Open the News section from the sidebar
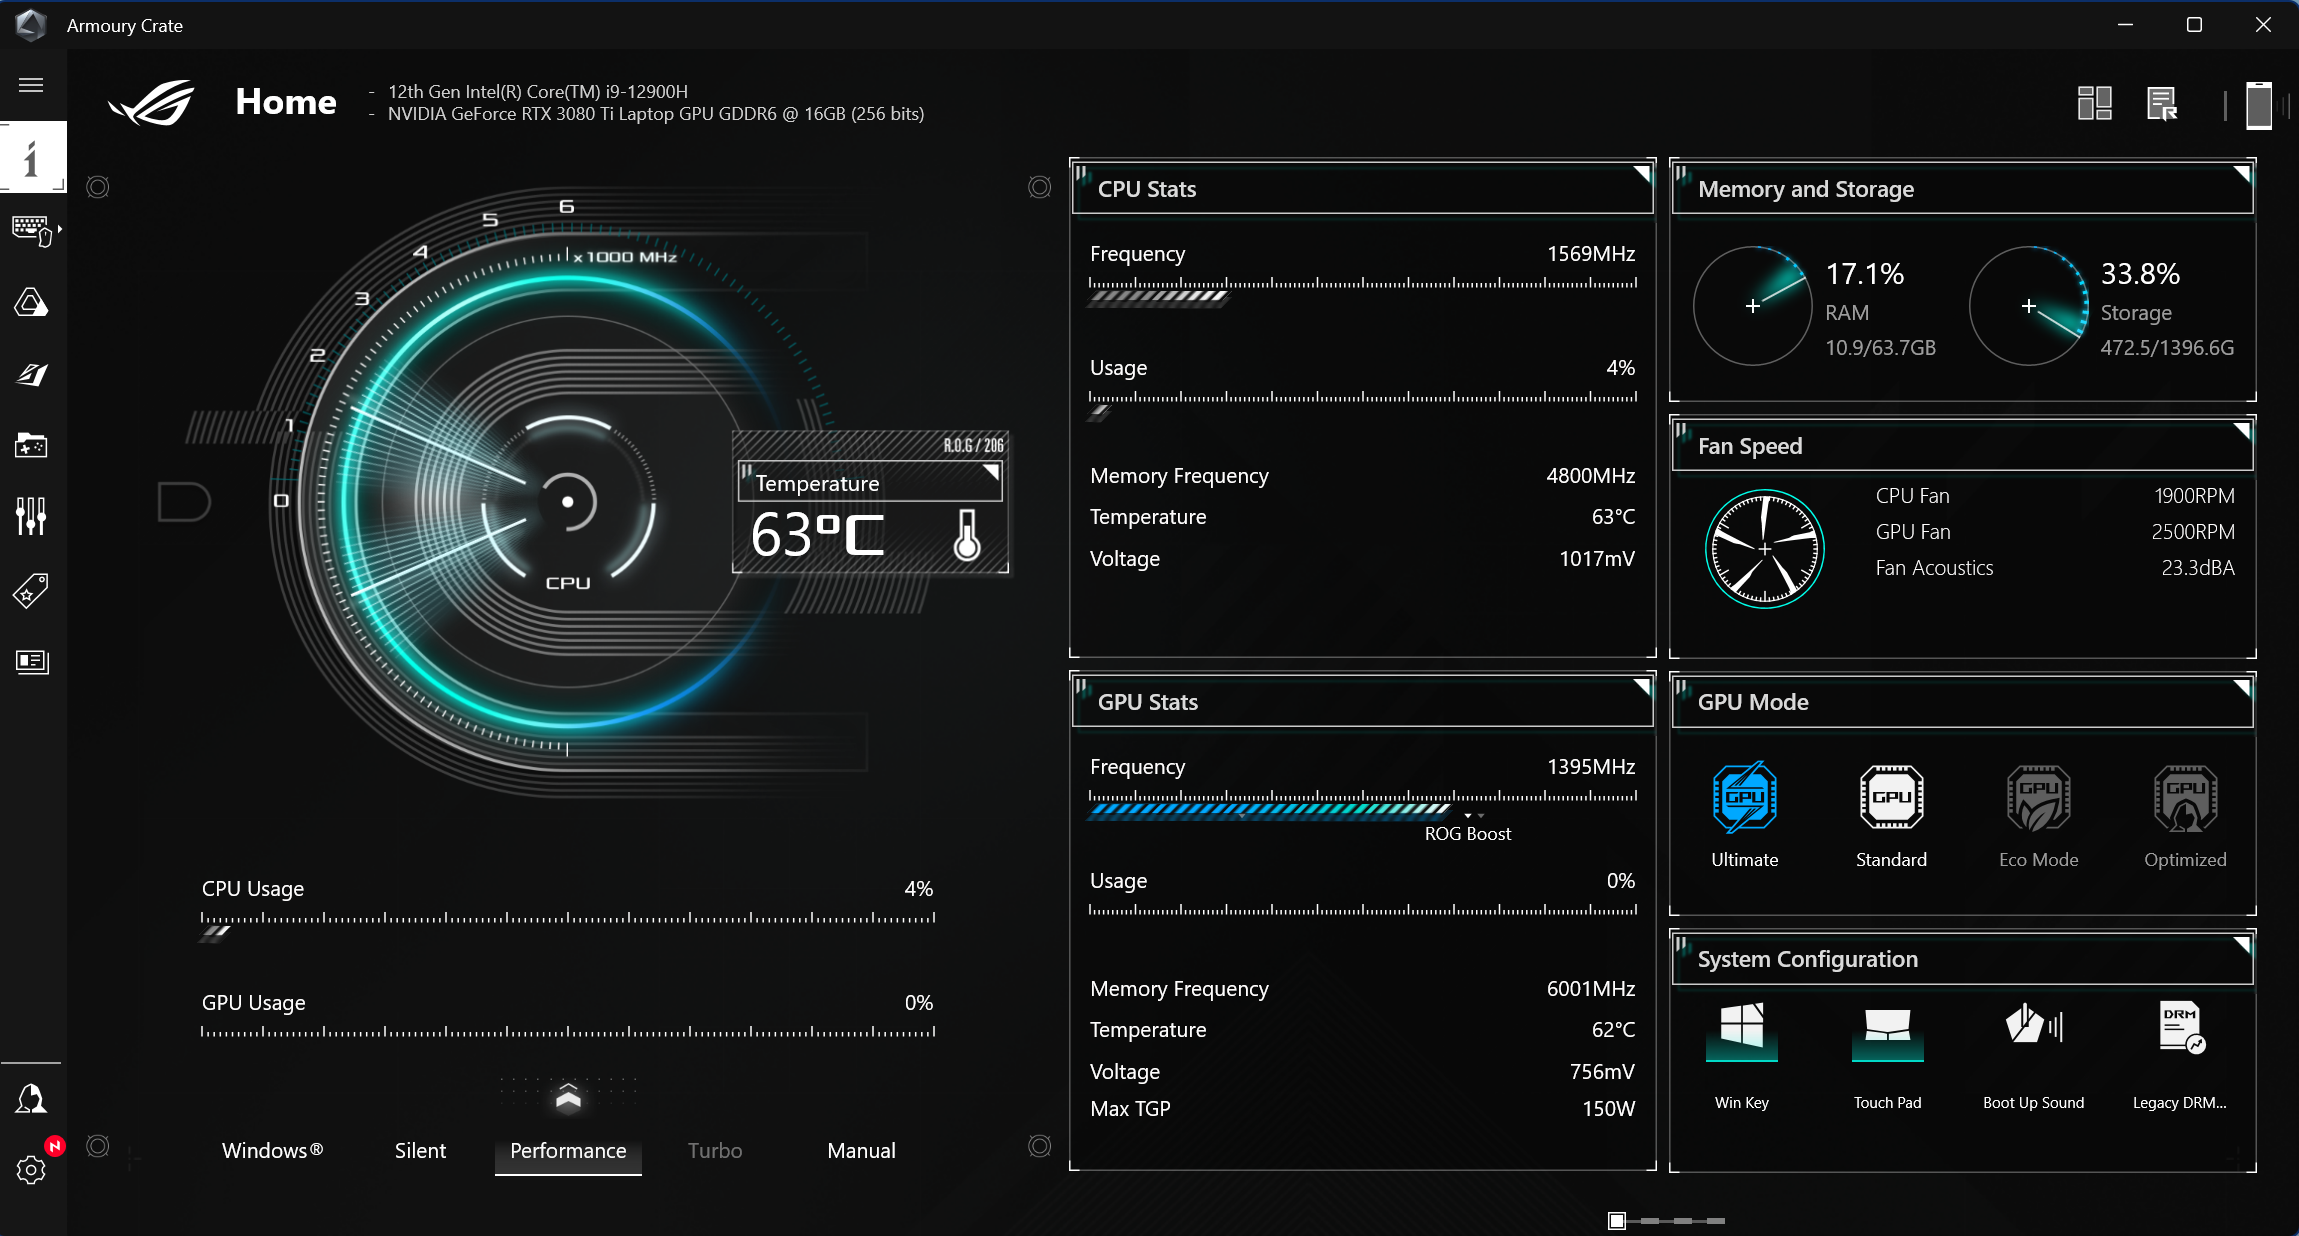This screenshot has height=1236, width=2299. coord(32,661)
